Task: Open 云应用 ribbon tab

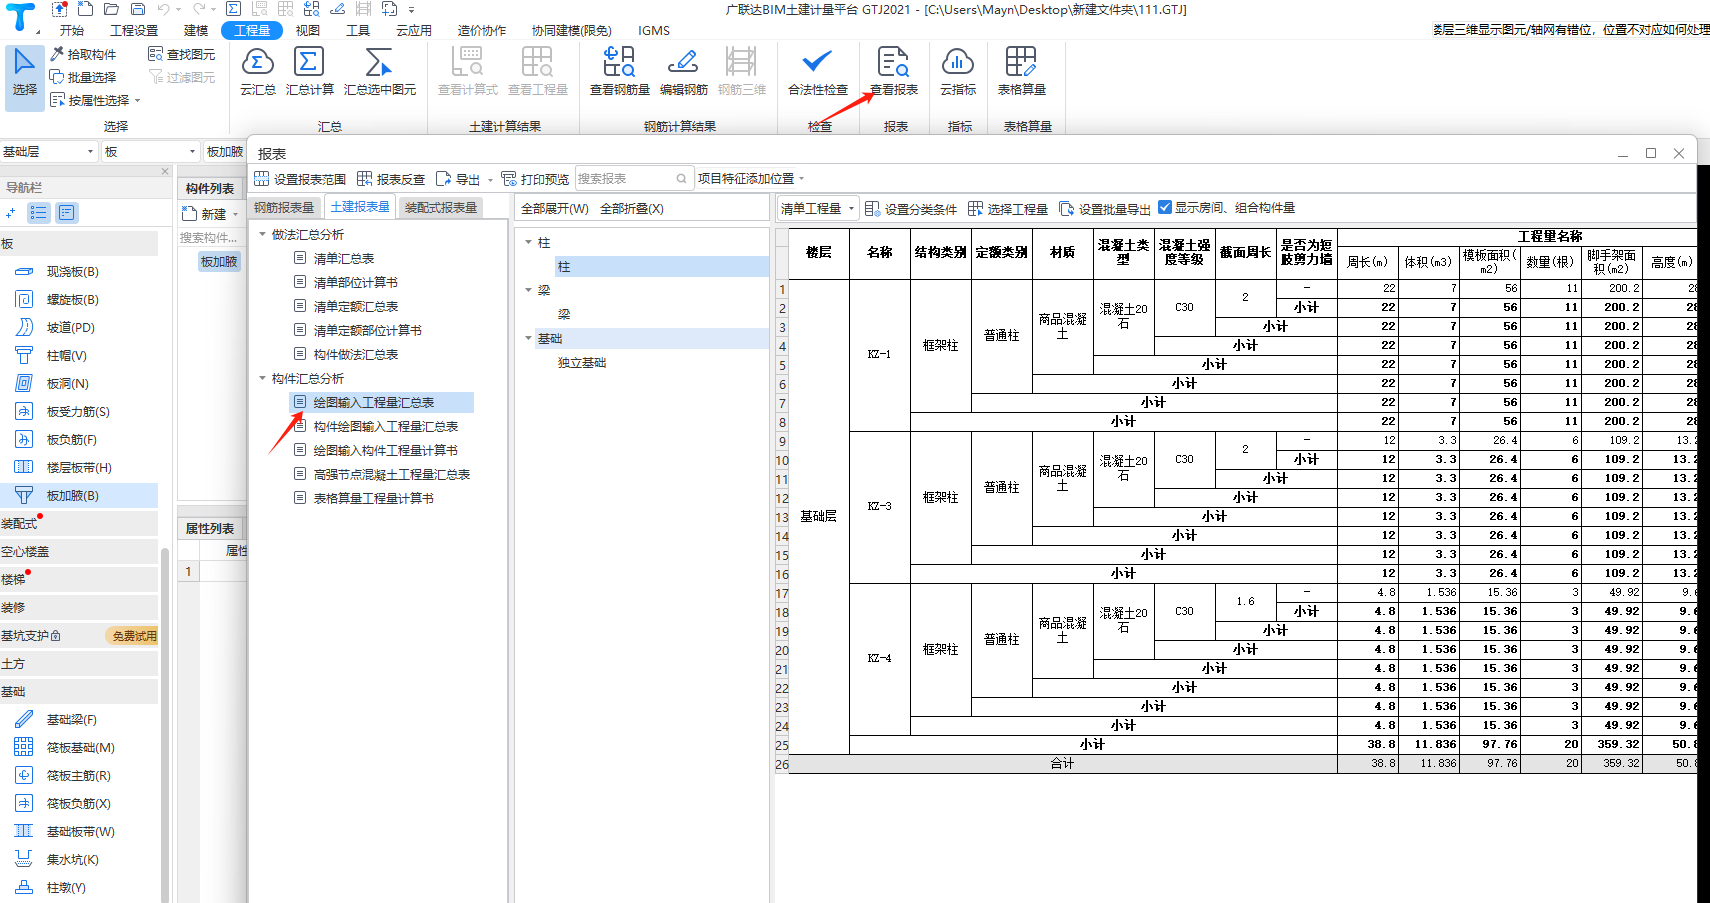Action: pos(414,30)
